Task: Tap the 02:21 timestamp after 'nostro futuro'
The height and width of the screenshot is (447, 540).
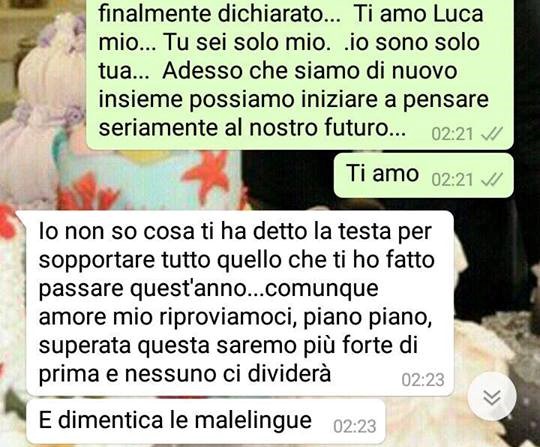Action: (452, 134)
